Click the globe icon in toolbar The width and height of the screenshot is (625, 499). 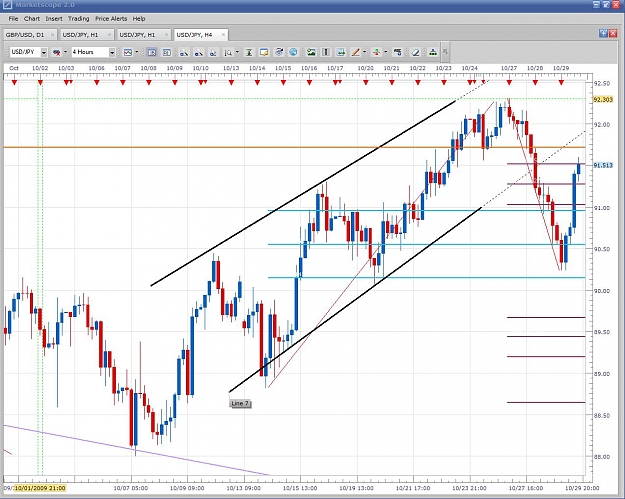coord(293,52)
